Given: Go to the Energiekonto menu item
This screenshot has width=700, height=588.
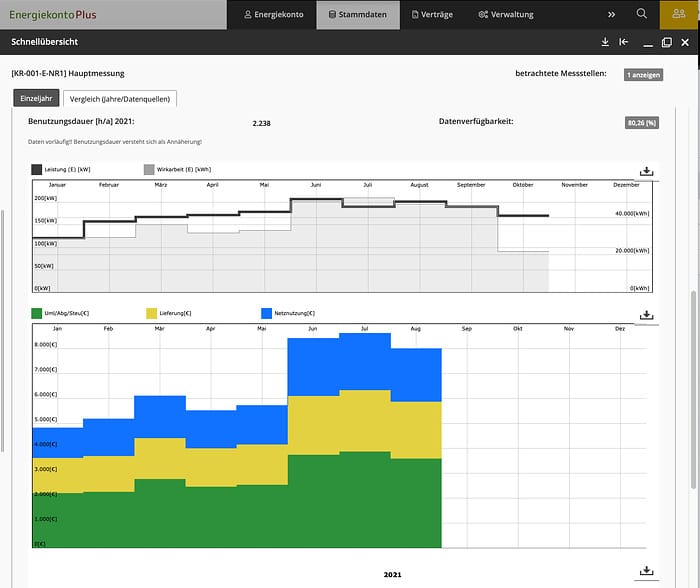Looking at the screenshot, I should pyautogui.click(x=272, y=14).
